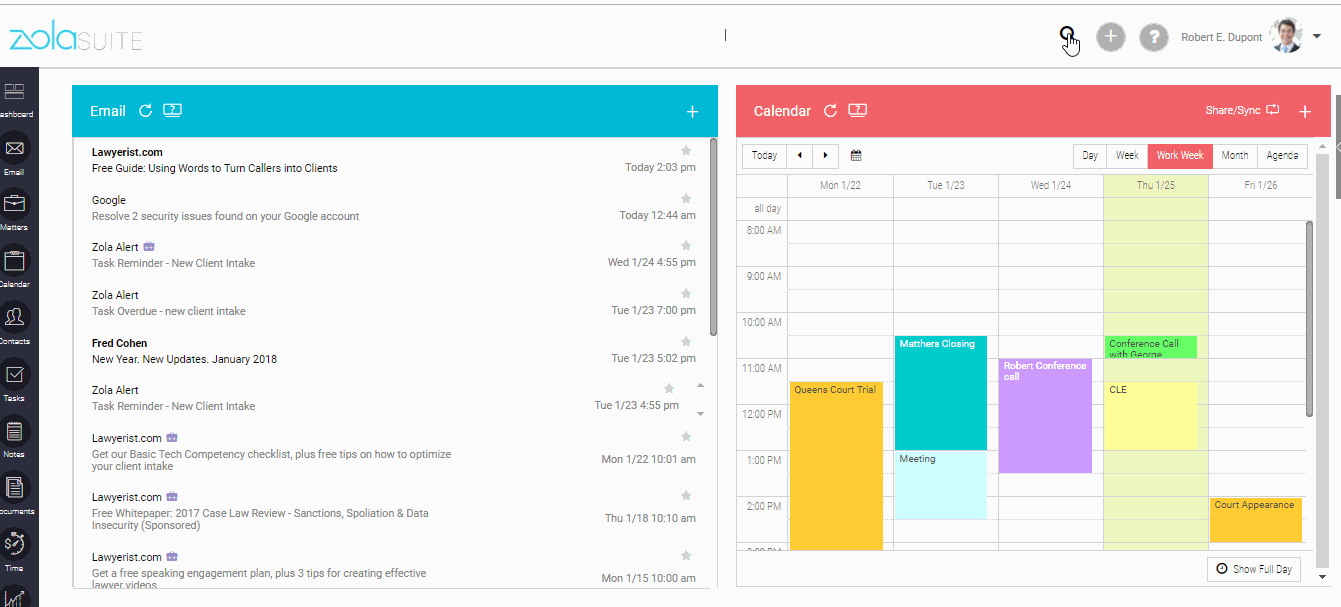
Task: Star the Fred Cohen email
Action: [x=686, y=341]
